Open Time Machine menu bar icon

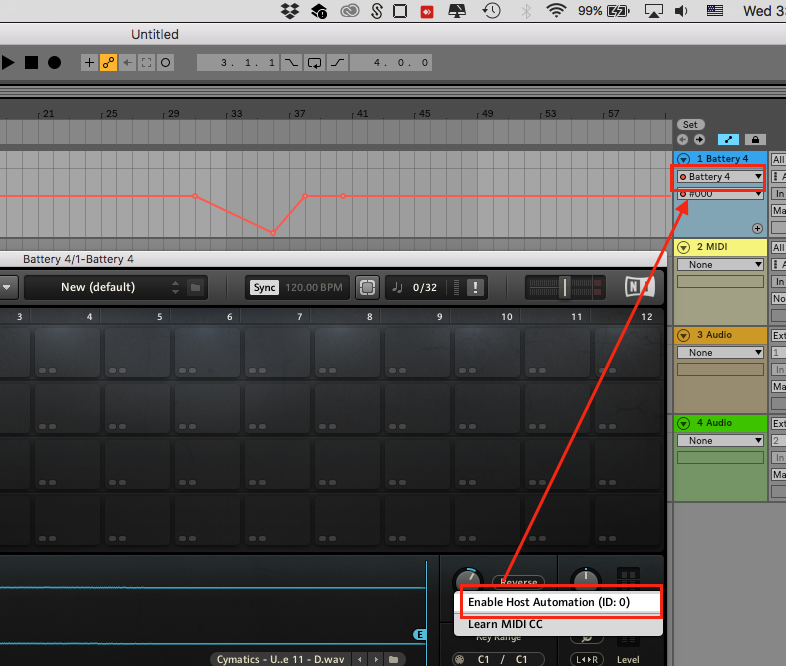point(492,11)
